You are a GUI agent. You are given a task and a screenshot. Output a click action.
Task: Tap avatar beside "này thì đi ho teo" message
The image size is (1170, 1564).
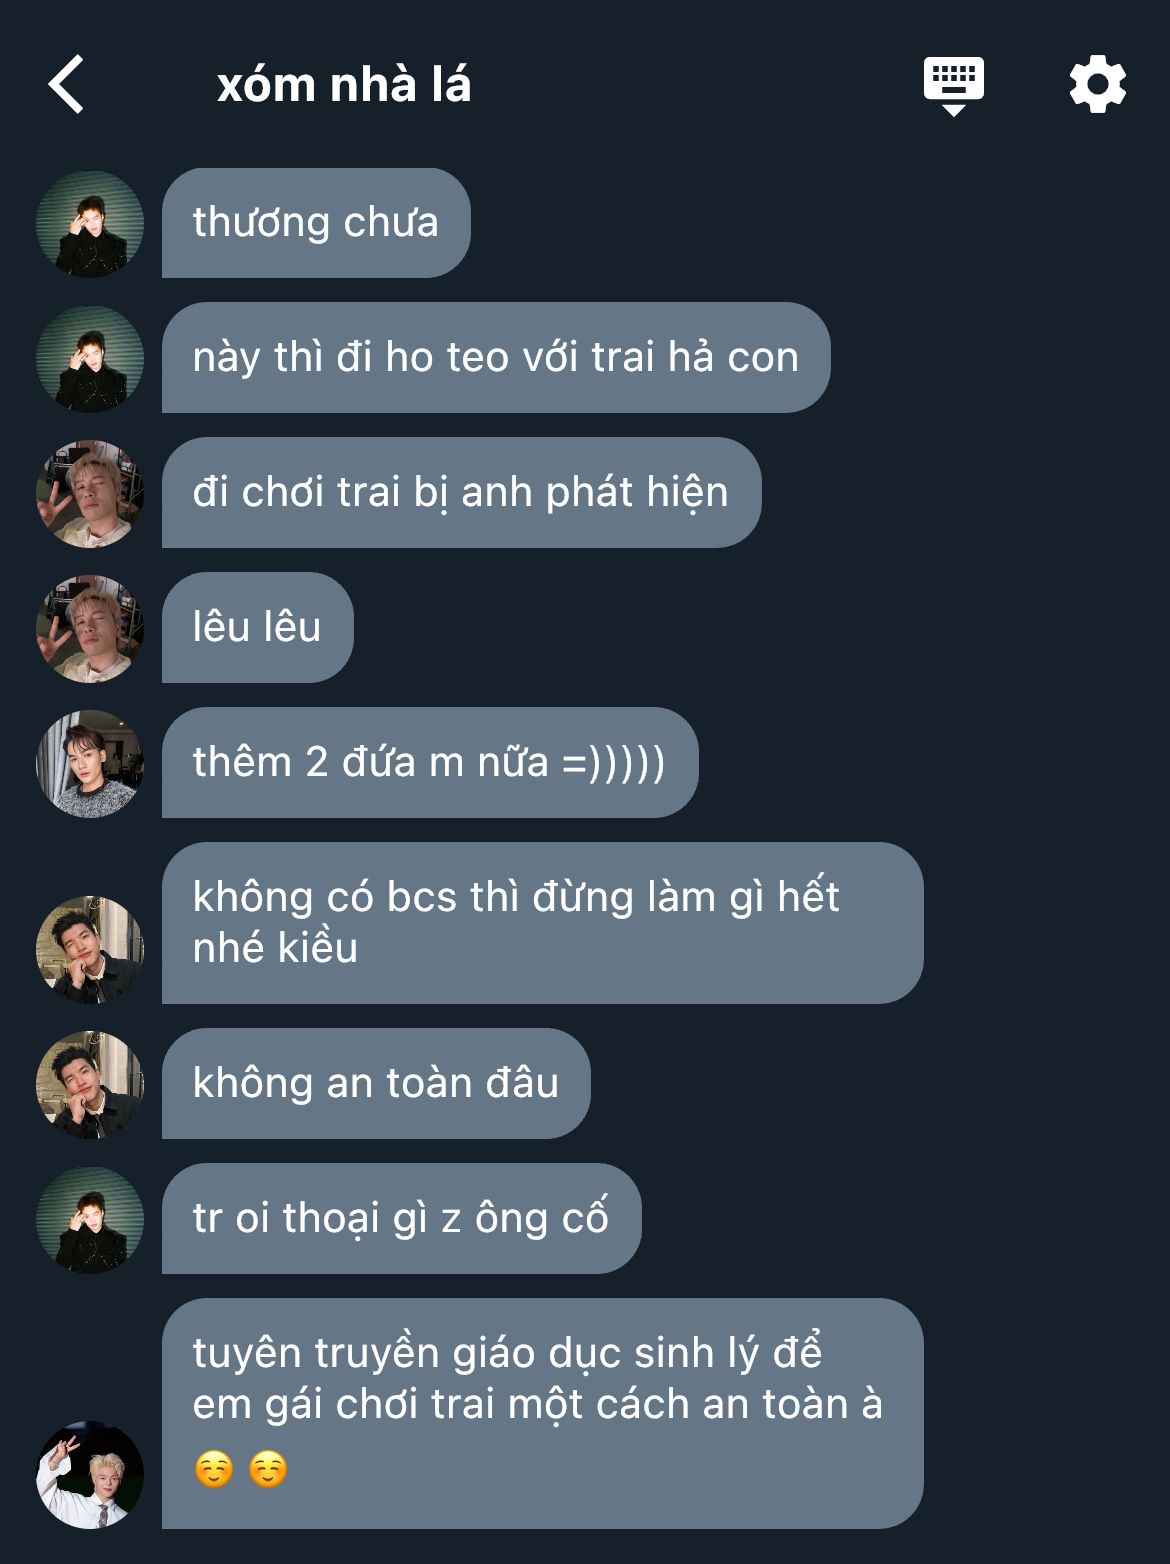[90, 358]
